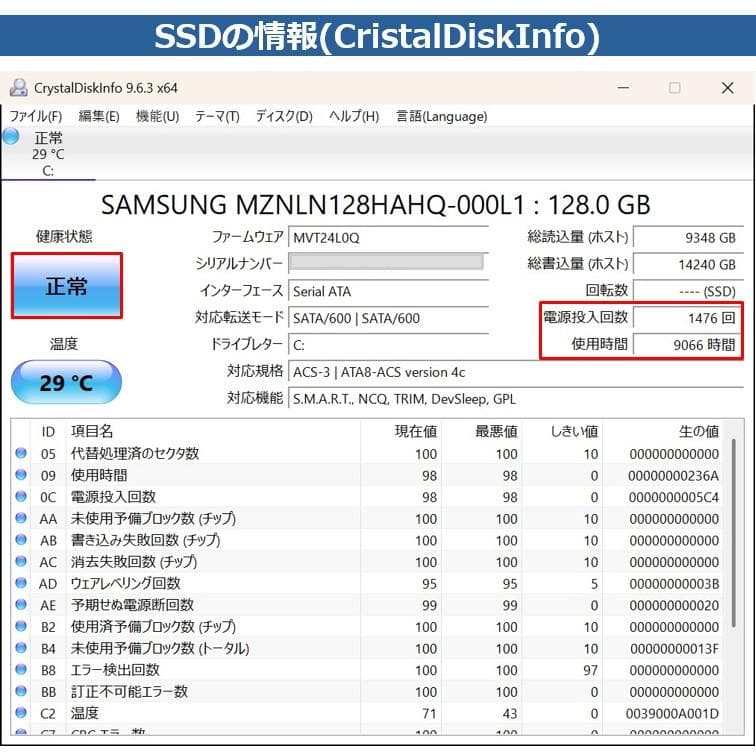The image size is (756, 756).
Task: Select the 訂正不可能エラー数 row
Action: pos(367,692)
